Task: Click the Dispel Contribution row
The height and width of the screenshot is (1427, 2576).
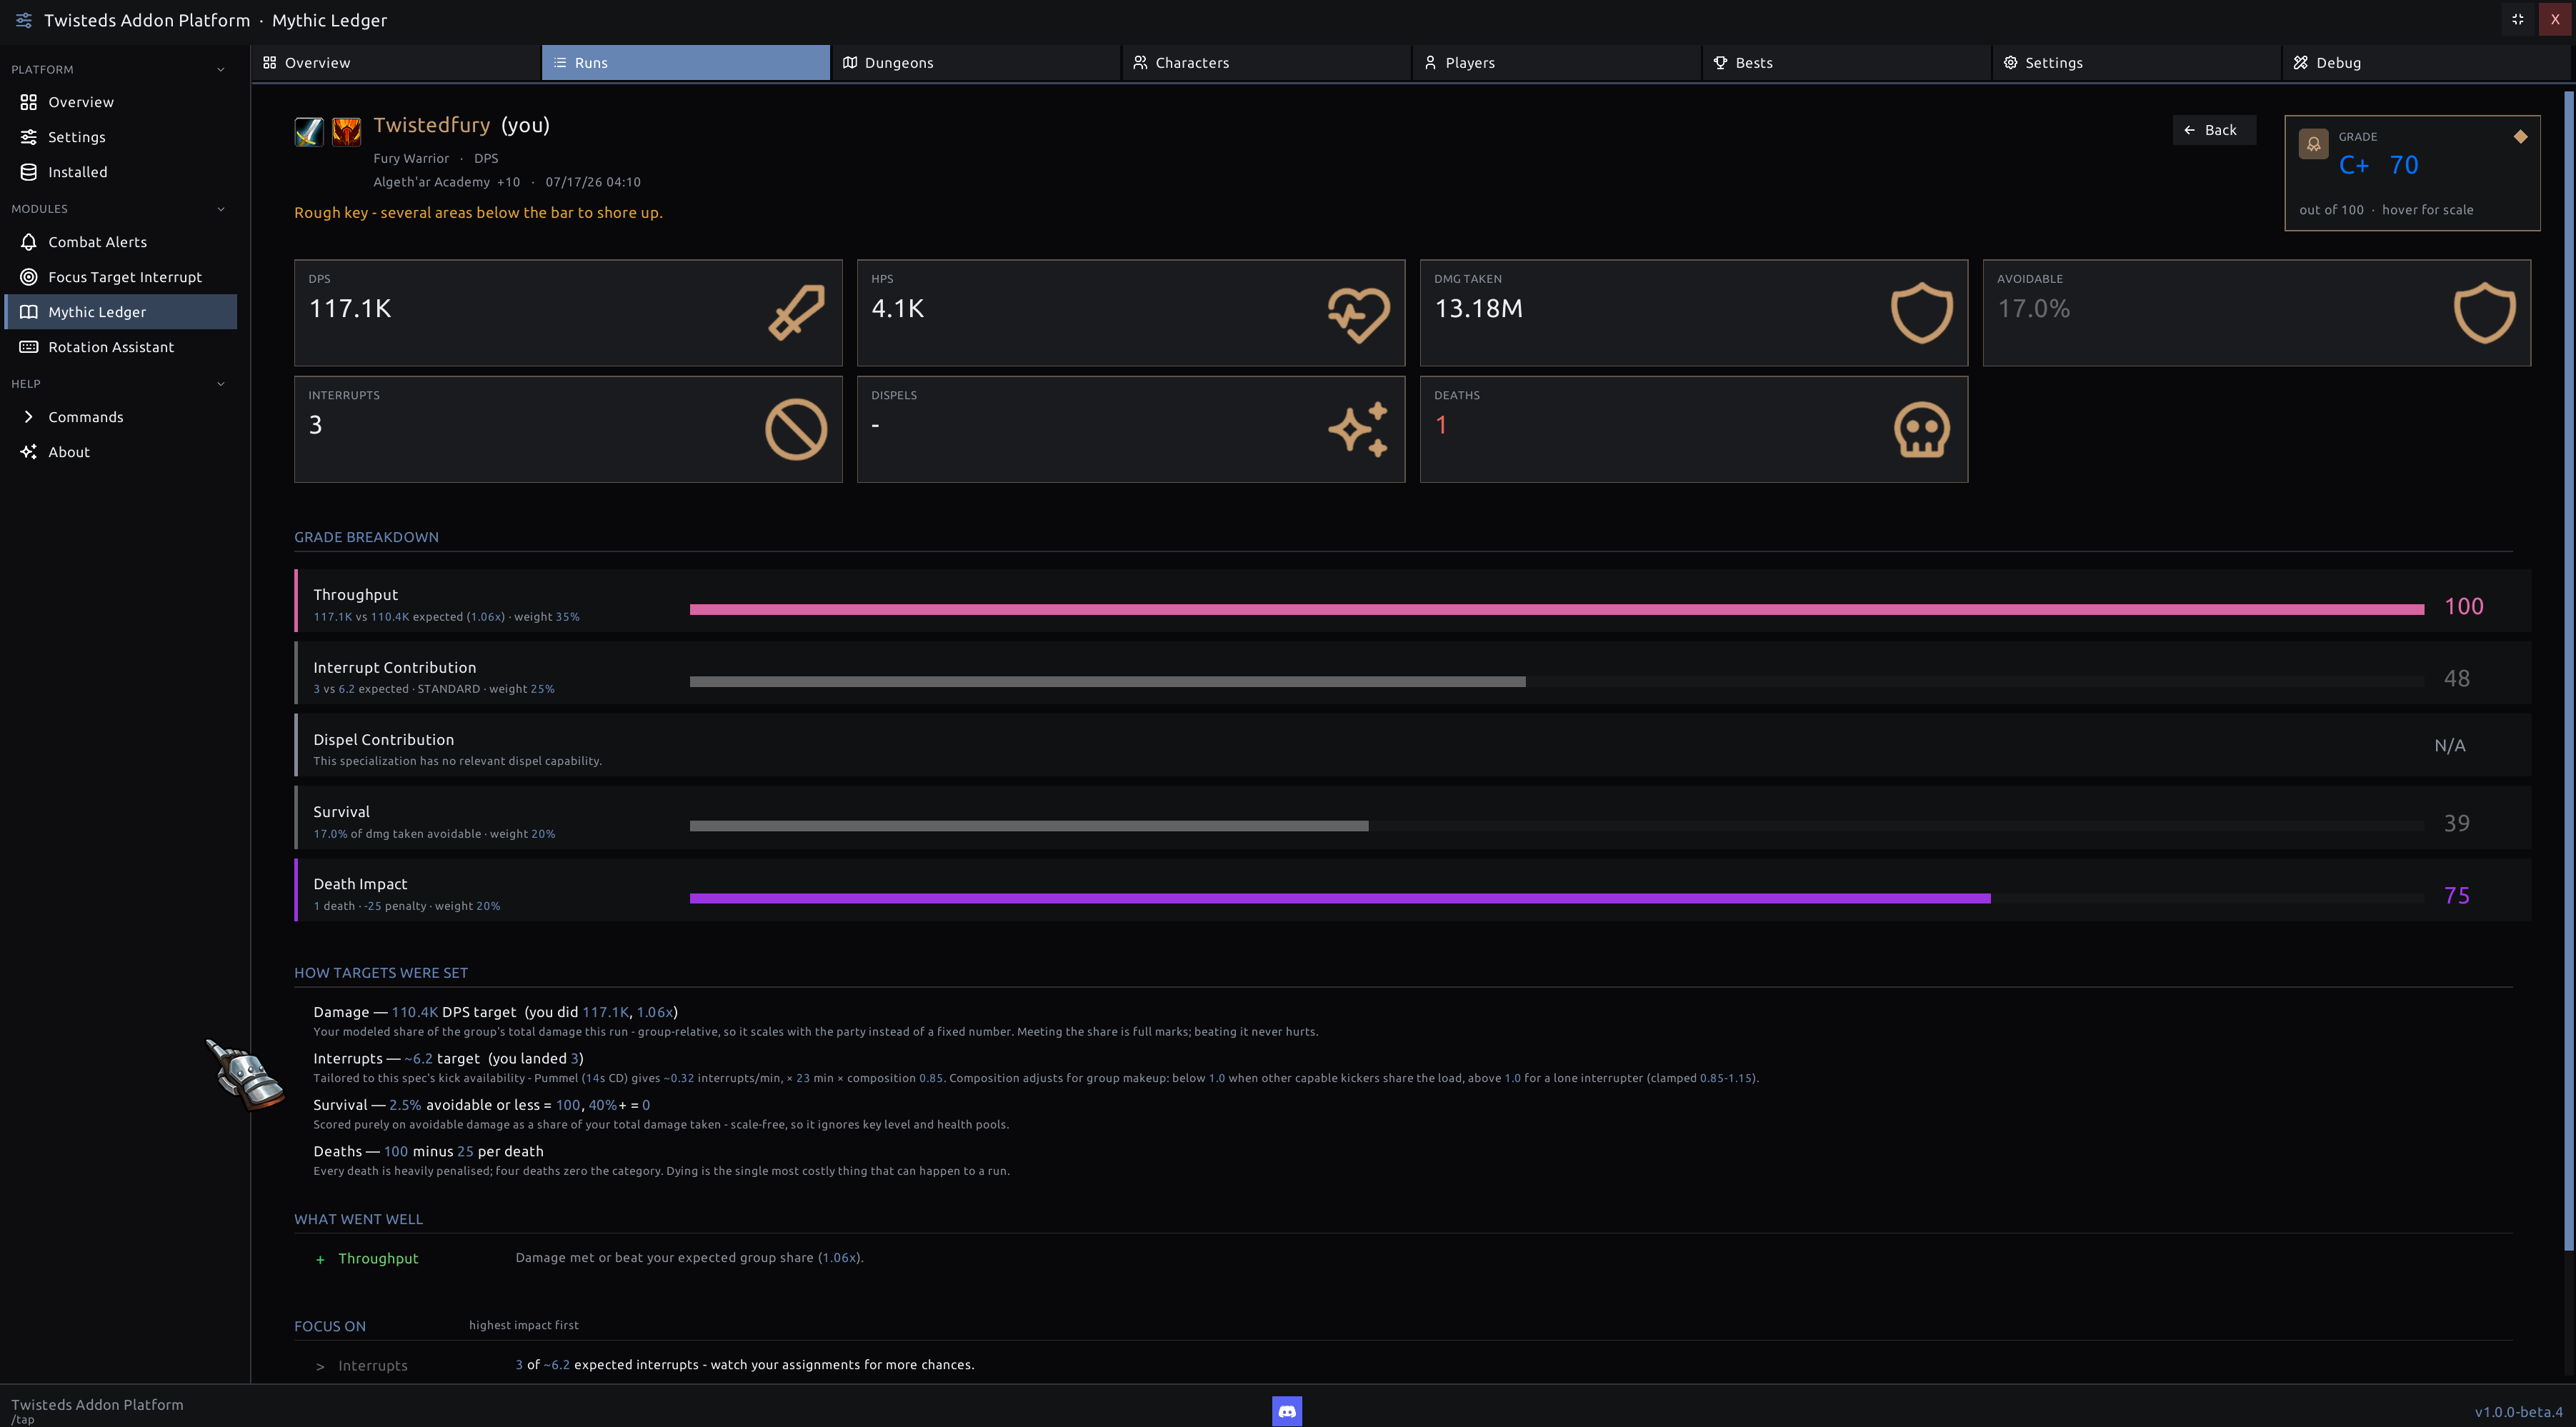Action: (x=1412, y=745)
